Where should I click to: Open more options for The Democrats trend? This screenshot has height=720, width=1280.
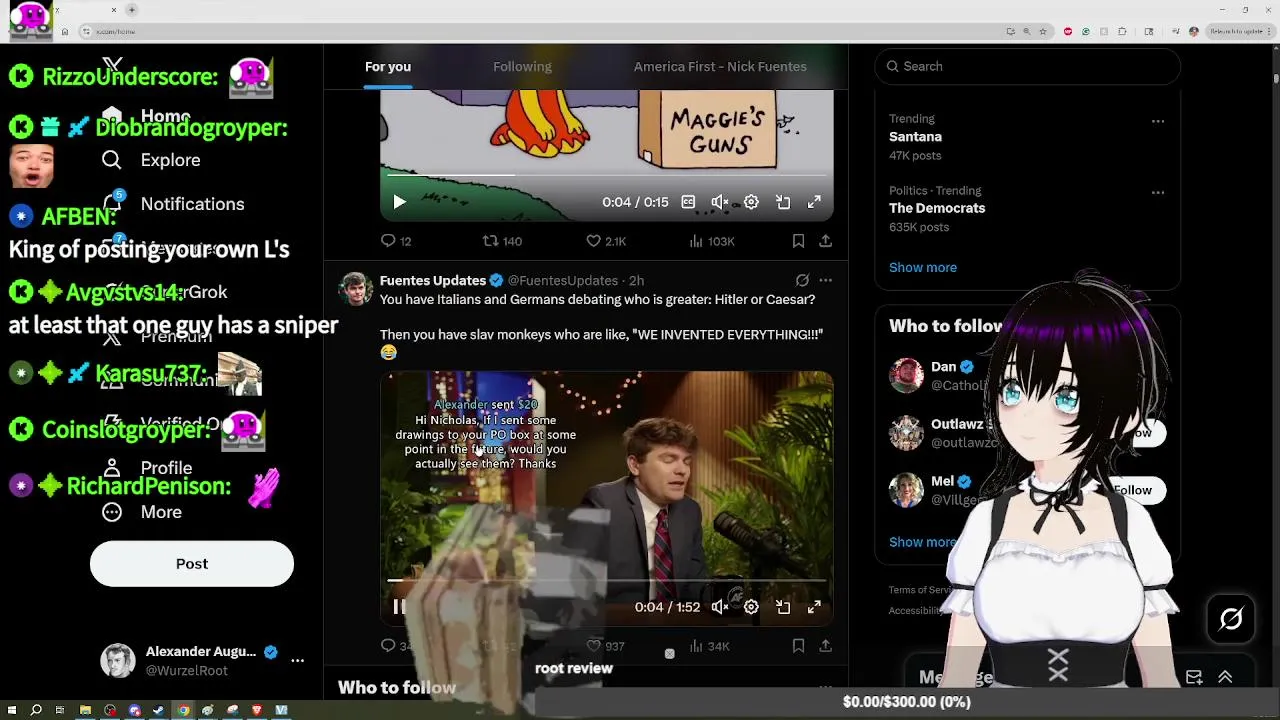[x=1158, y=192]
